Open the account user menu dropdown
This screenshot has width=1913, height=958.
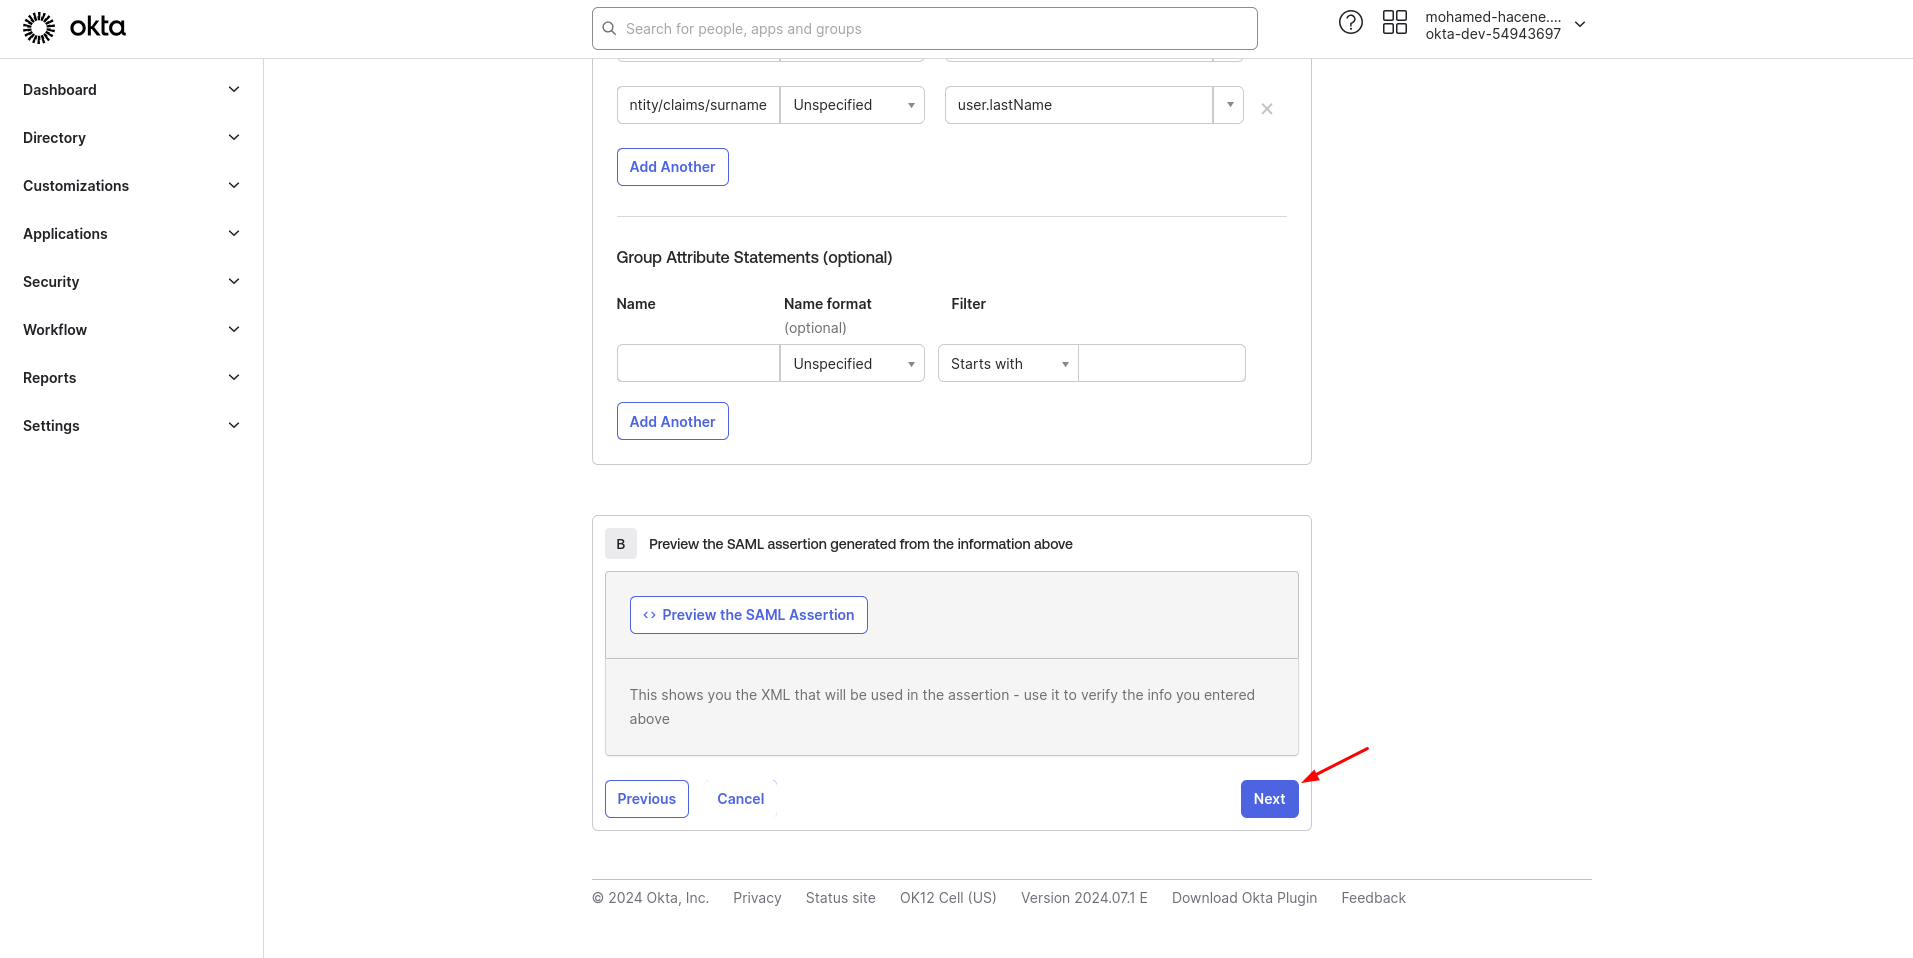1579,25
